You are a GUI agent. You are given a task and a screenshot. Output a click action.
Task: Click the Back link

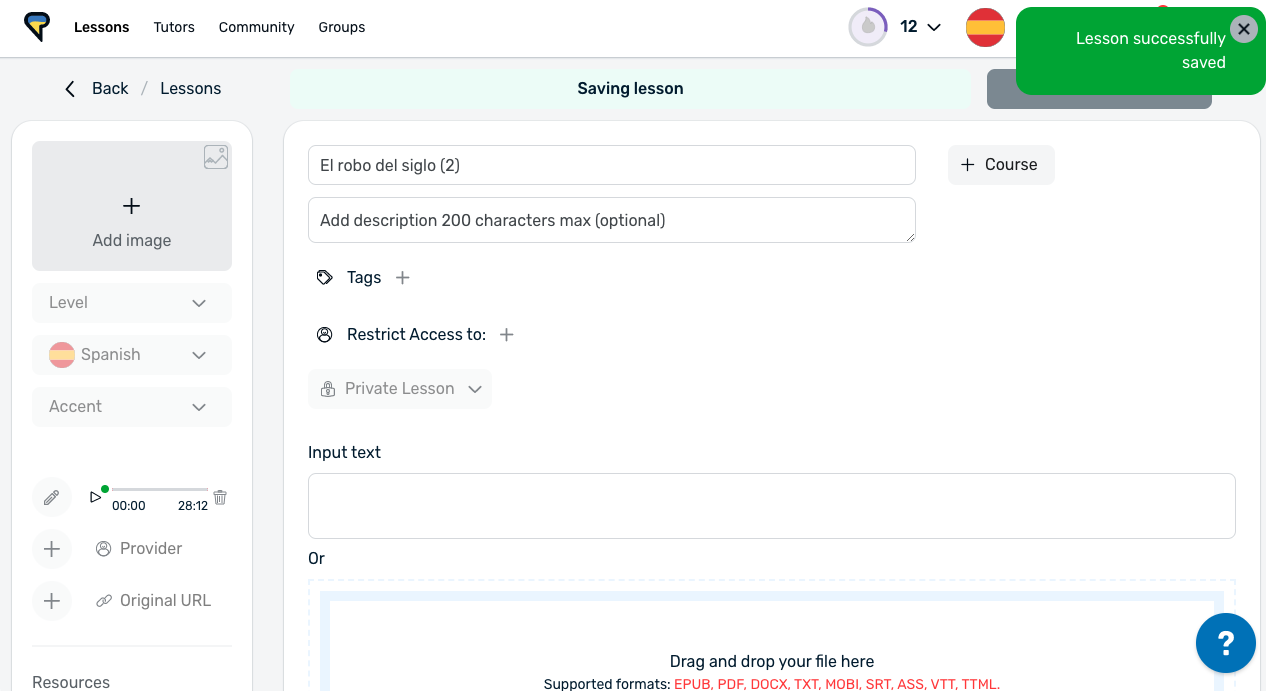click(x=97, y=89)
